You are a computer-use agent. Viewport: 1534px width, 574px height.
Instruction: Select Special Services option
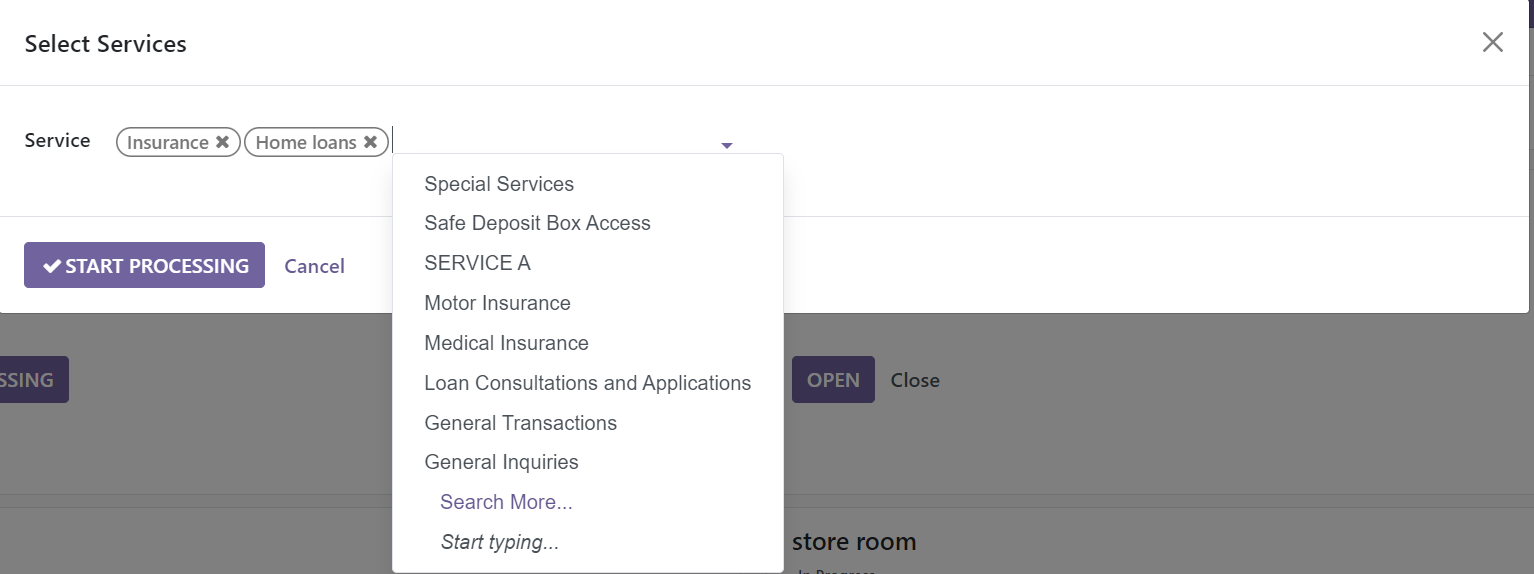pyautogui.click(x=499, y=184)
